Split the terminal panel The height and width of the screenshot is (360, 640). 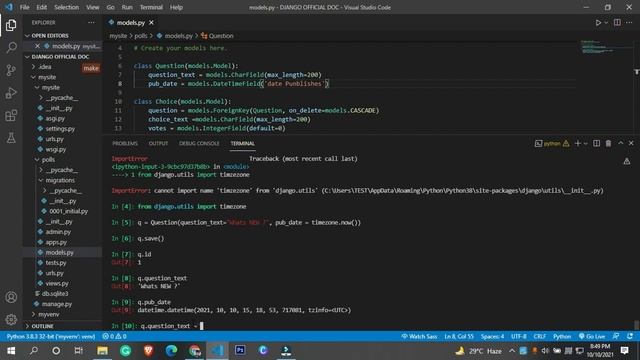(x=596, y=143)
